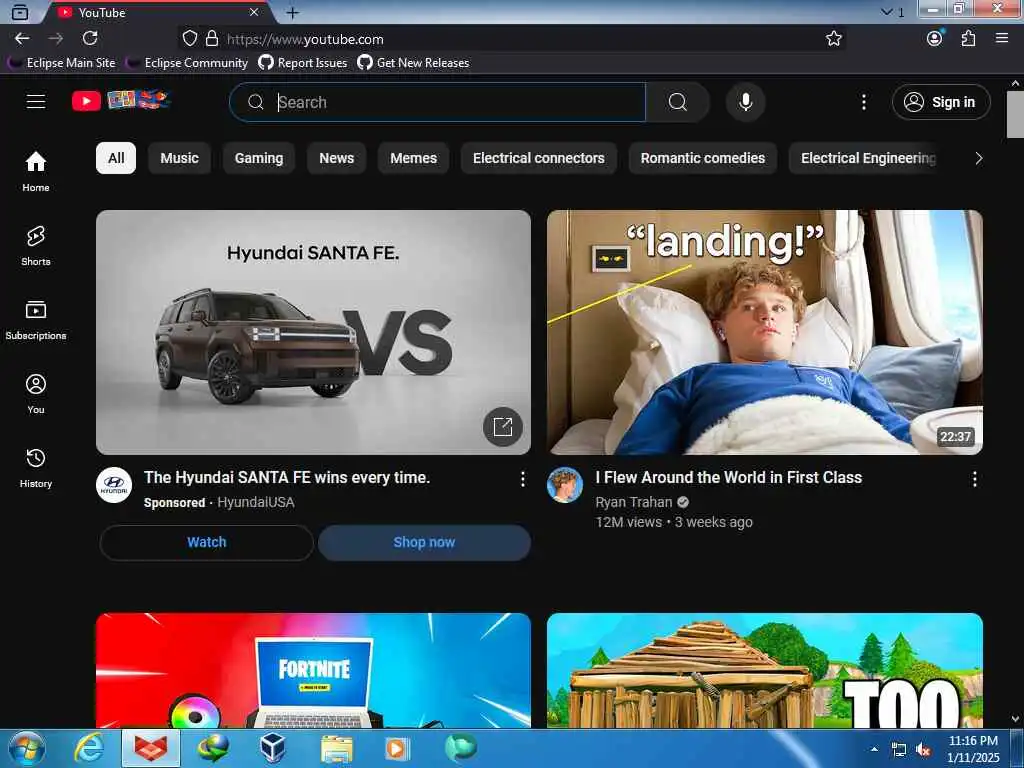Open Report Issues bookmark
This screenshot has height=768, width=1024.
click(x=303, y=63)
